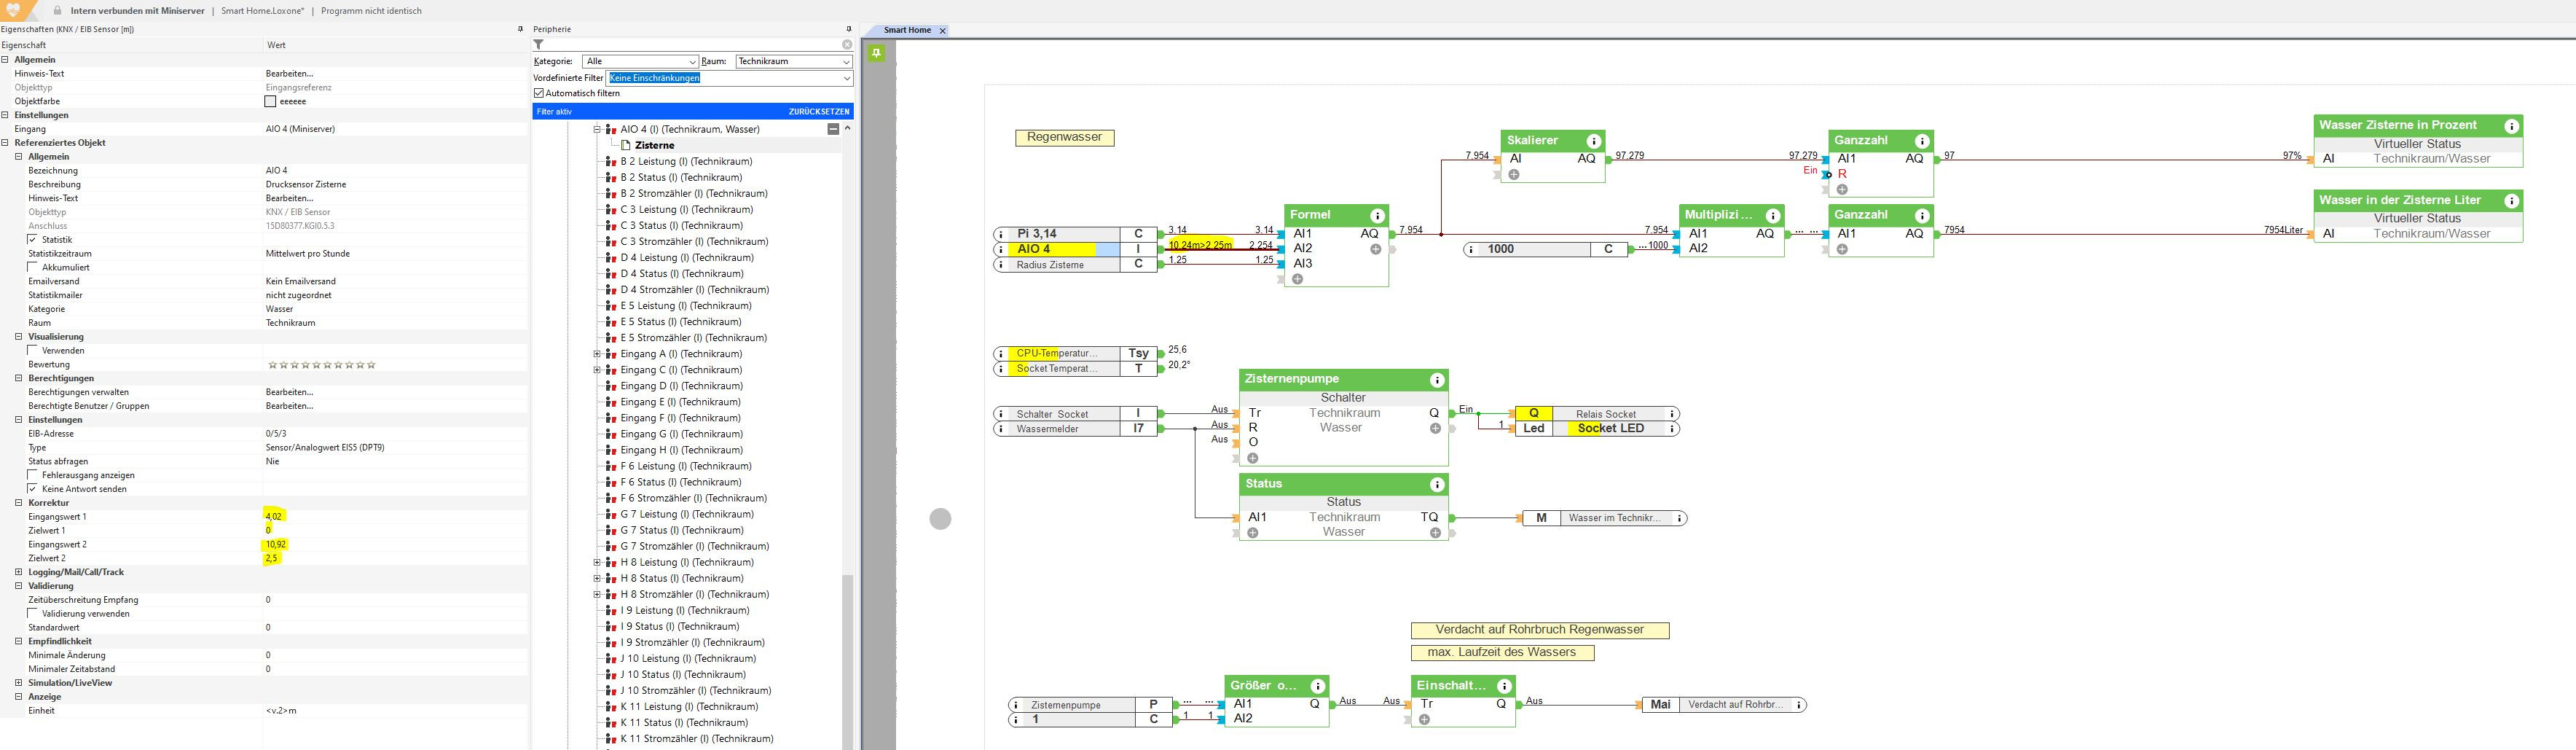The image size is (2576, 750).
Task: Click the green pin icon beside the canvas
Action: 877,53
